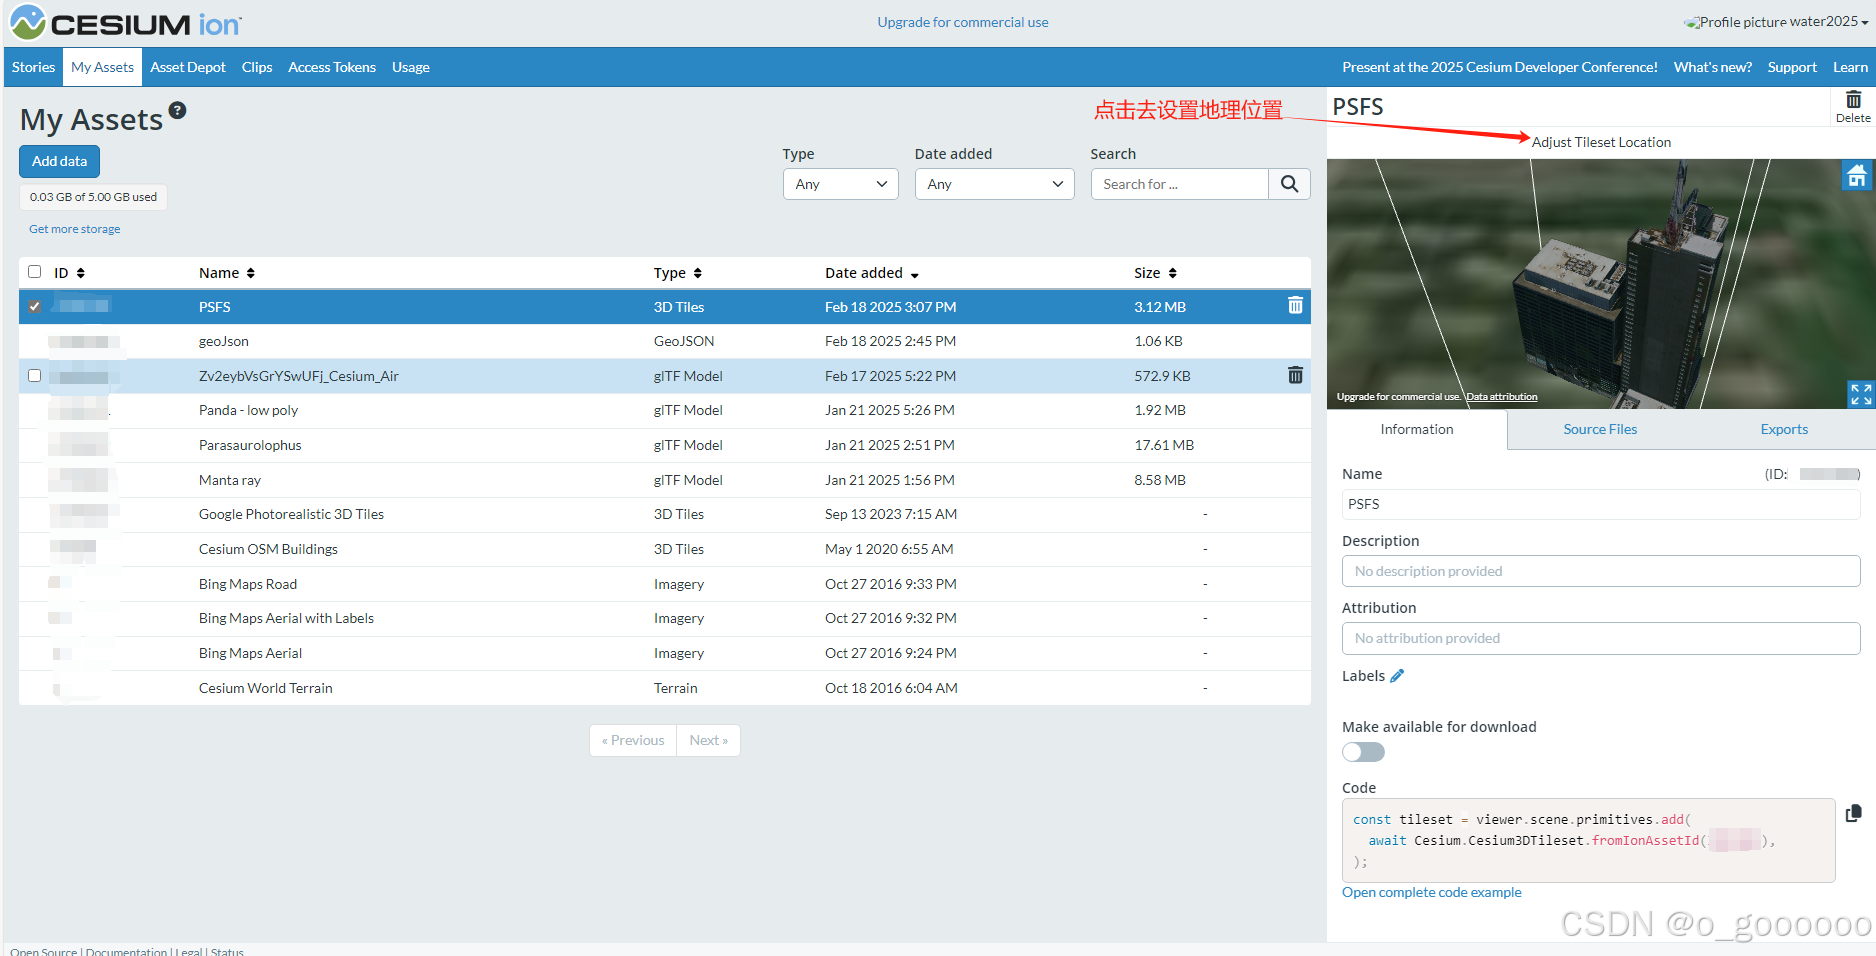
Task: Open the Type filter dropdown
Action: (840, 184)
